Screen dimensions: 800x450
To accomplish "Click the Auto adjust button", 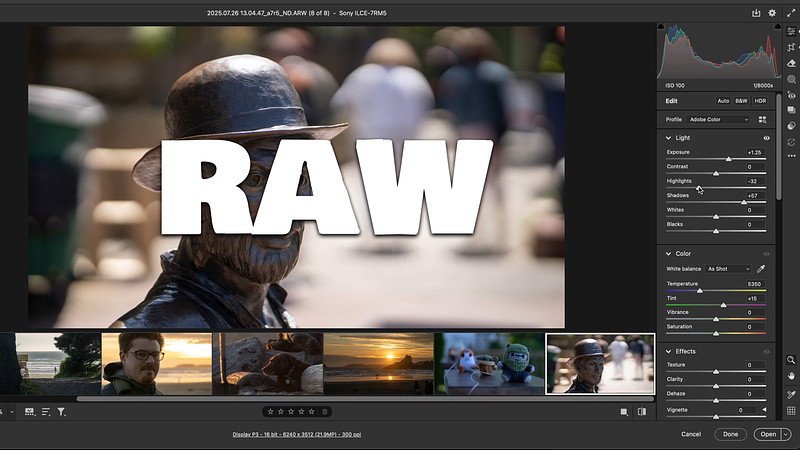I will [723, 101].
